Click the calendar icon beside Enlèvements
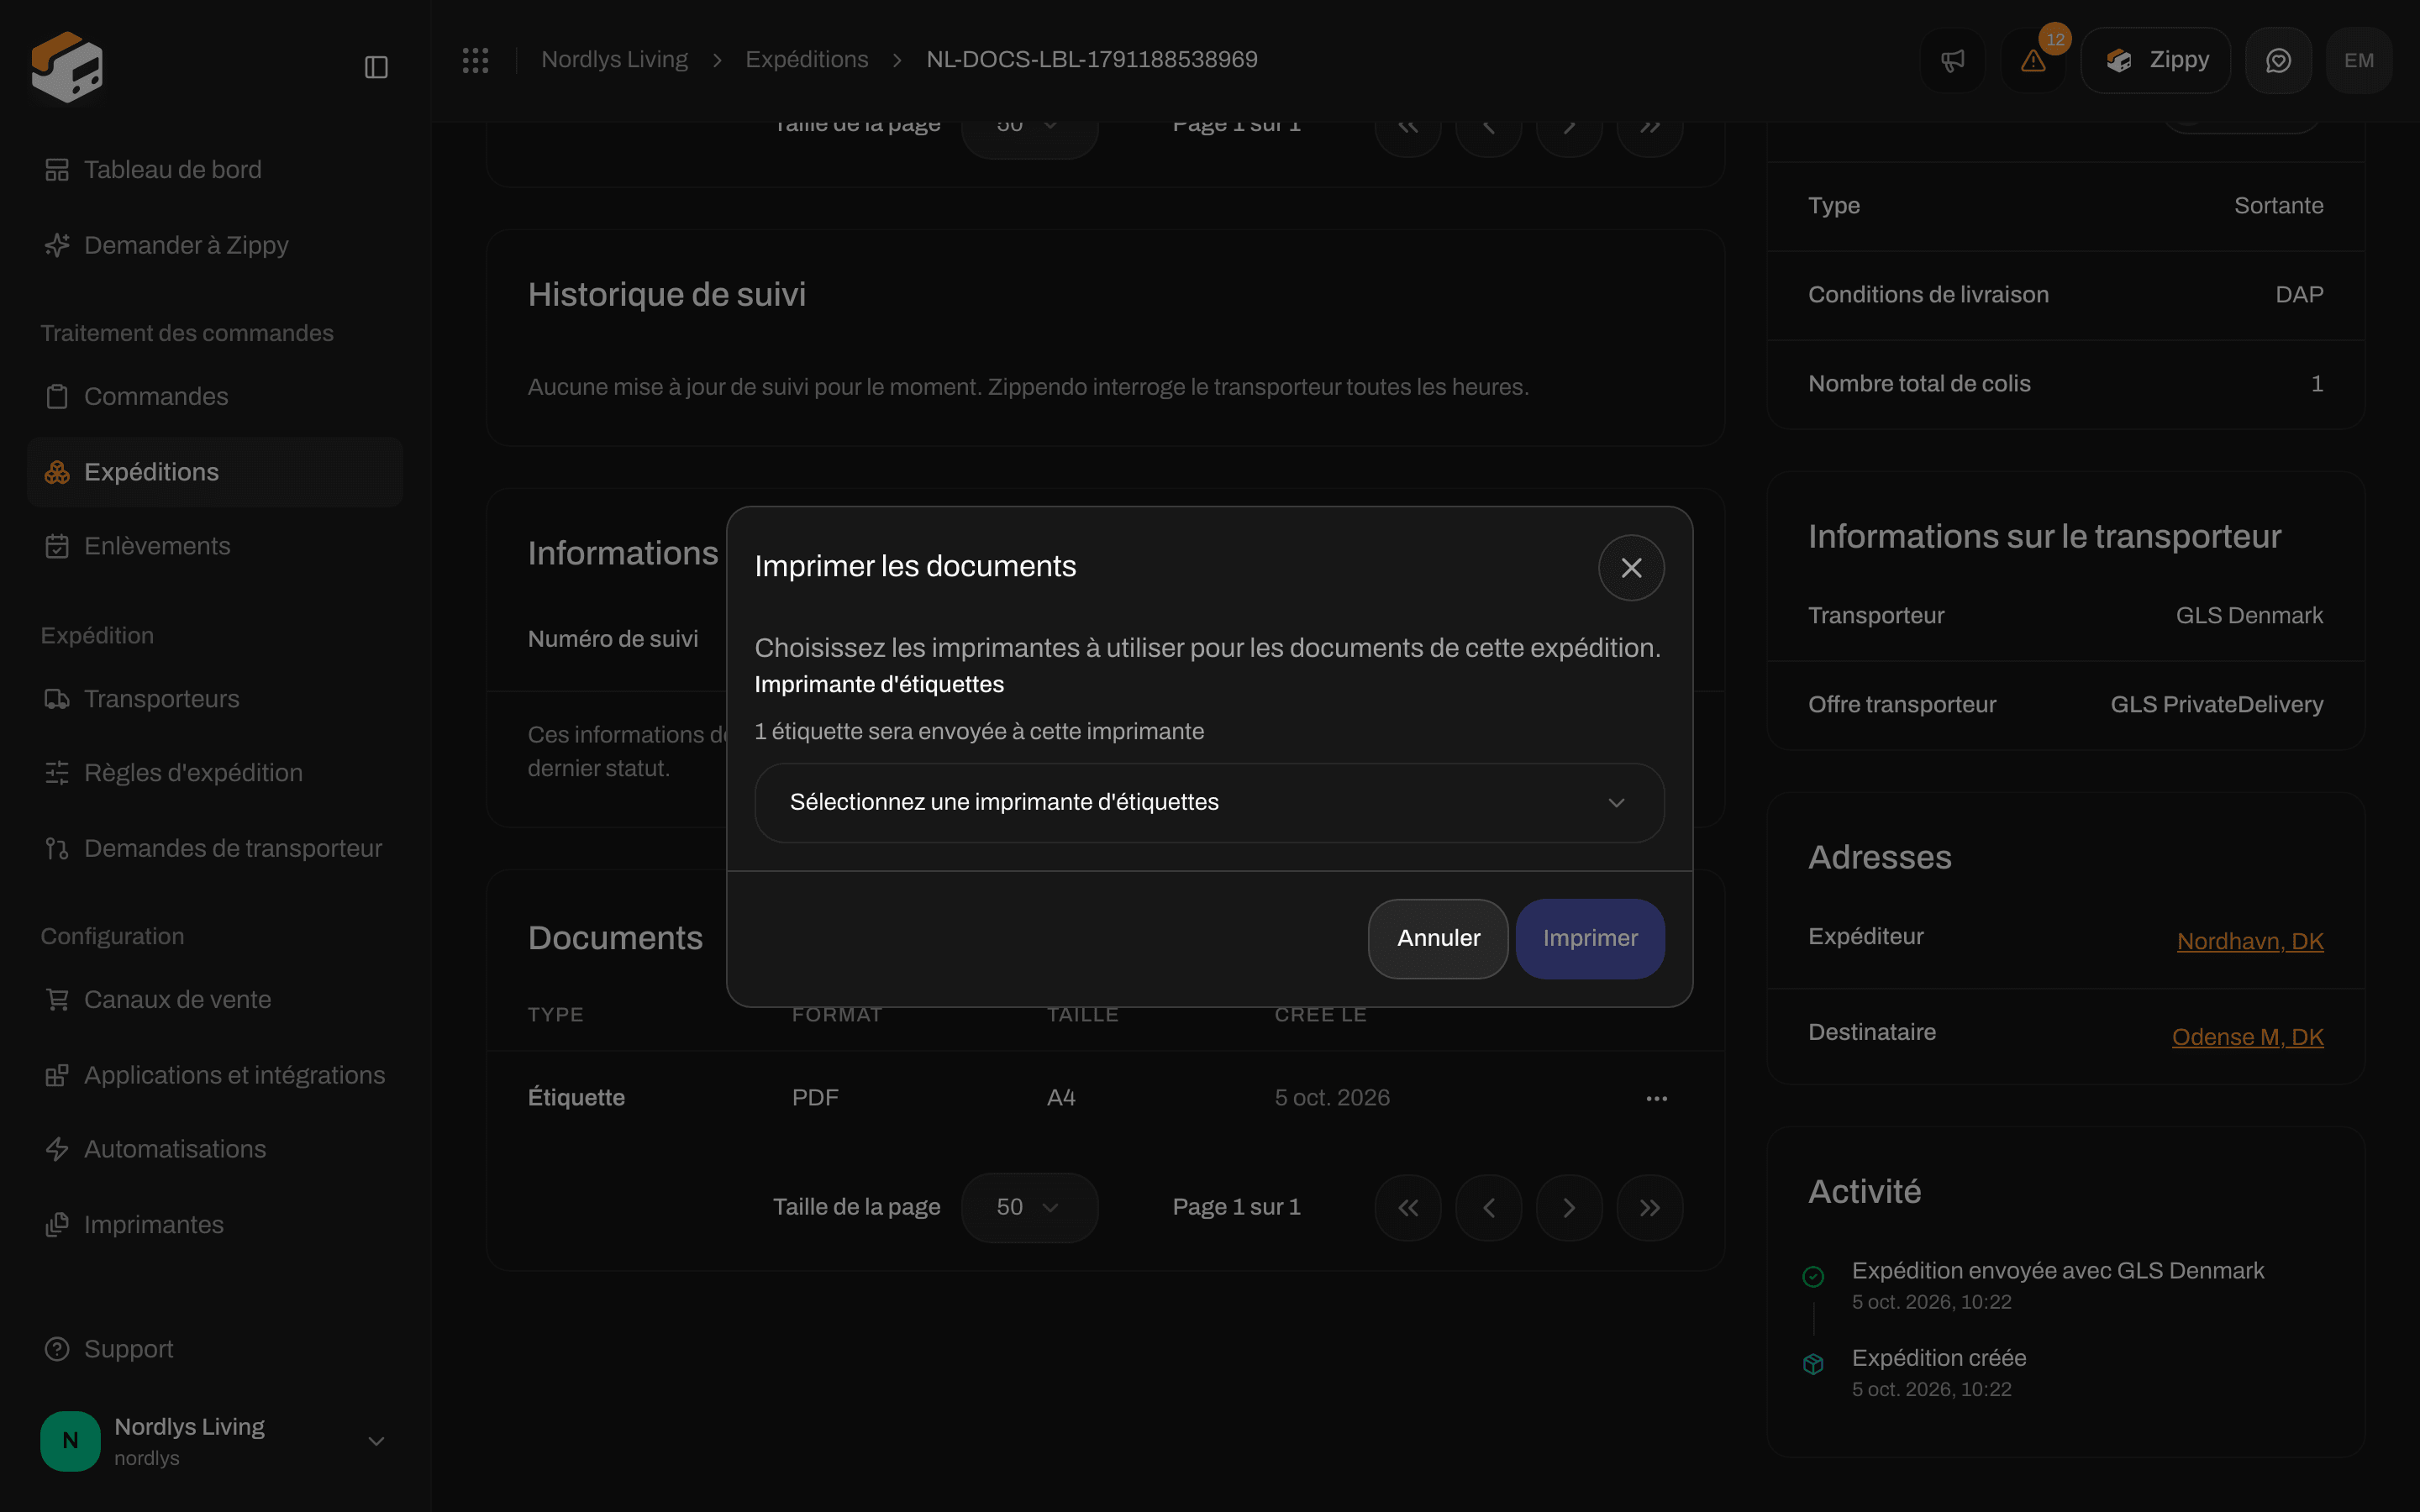2420x1512 pixels. (57, 546)
